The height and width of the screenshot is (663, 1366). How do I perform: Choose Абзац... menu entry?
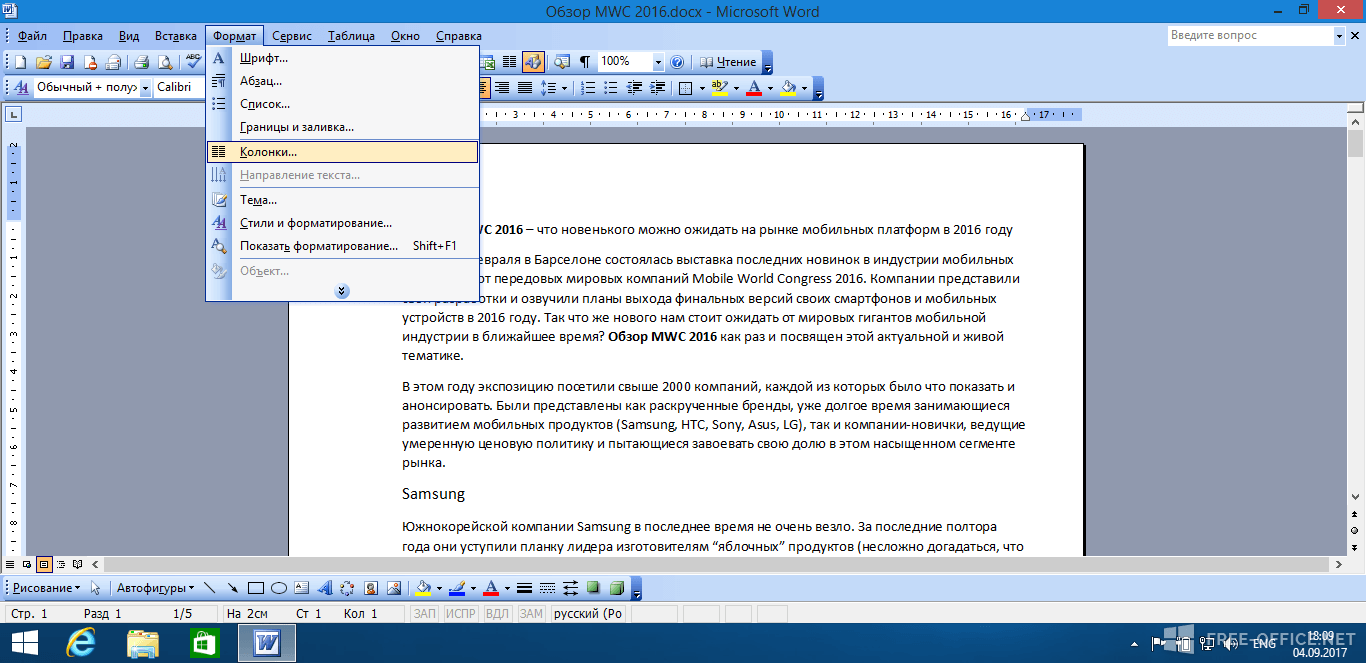(342, 81)
